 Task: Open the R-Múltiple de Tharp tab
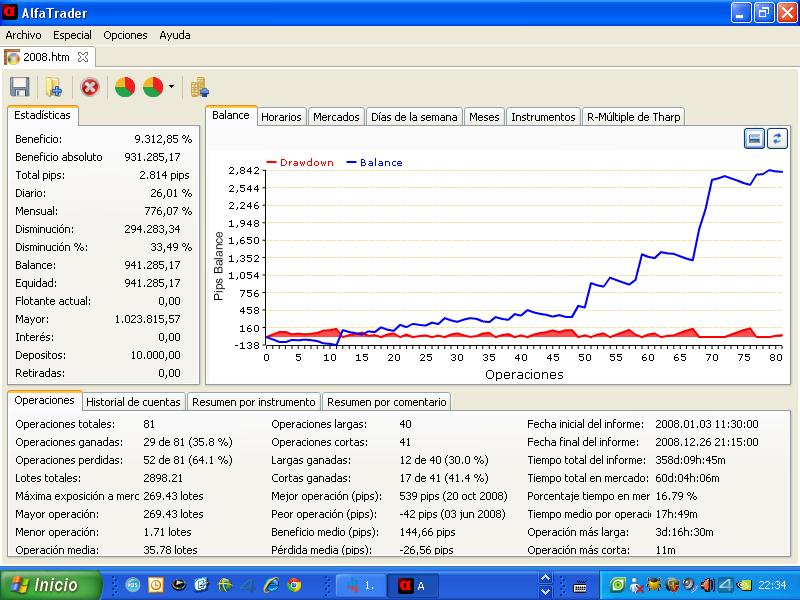tap(633, 117)
